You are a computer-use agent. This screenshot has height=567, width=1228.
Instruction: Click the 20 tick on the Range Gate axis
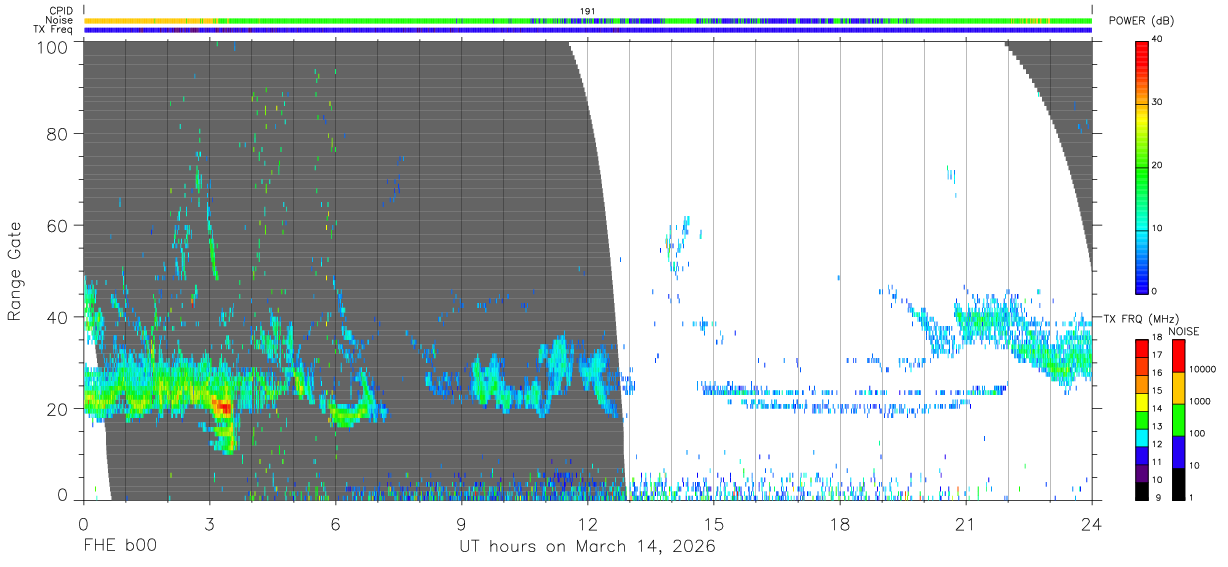57,408
